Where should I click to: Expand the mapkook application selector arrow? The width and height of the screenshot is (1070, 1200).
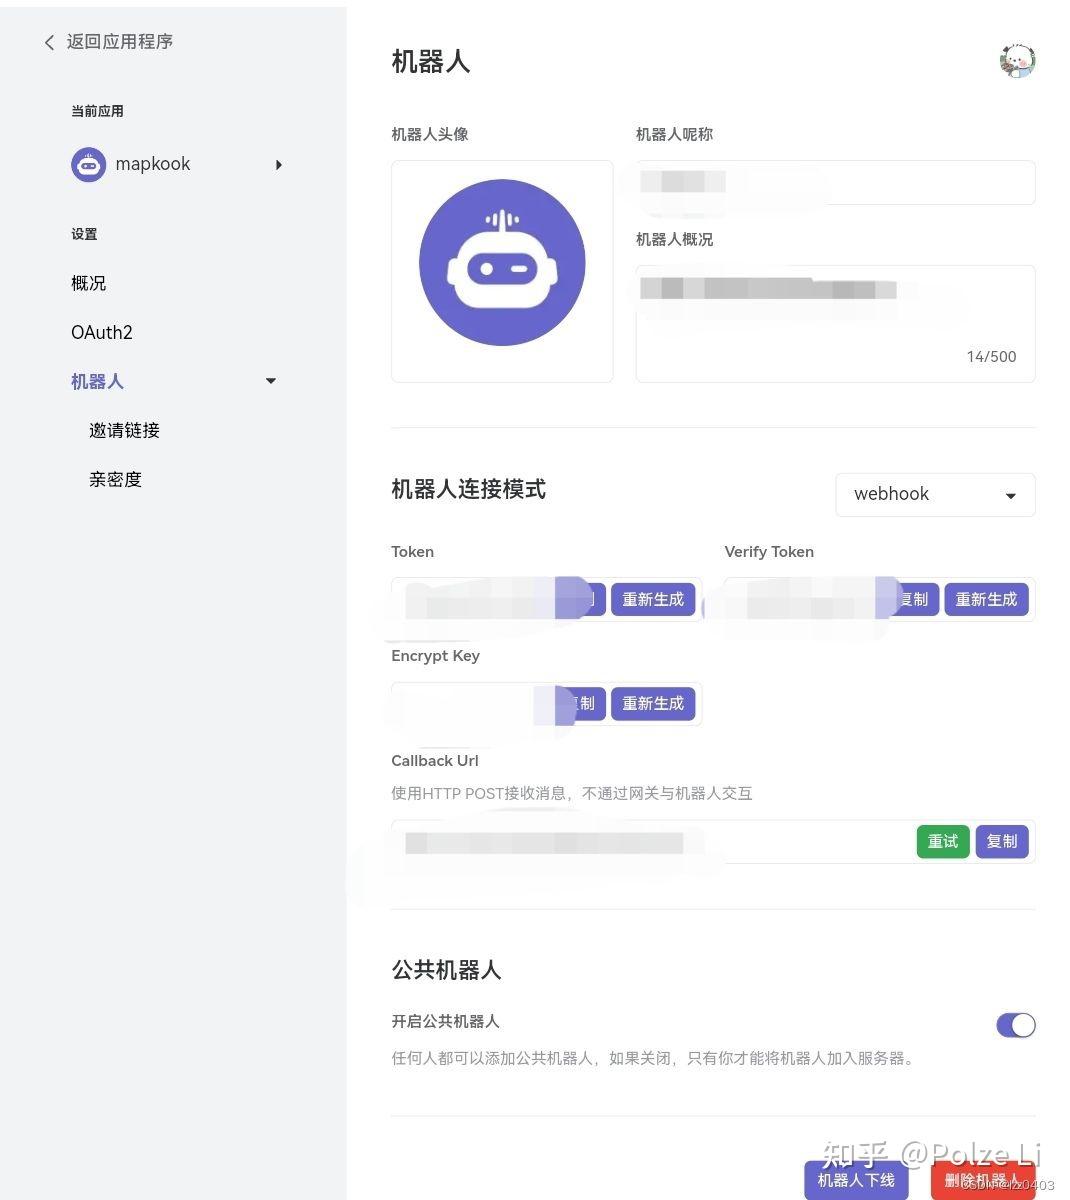coord(279,165)
